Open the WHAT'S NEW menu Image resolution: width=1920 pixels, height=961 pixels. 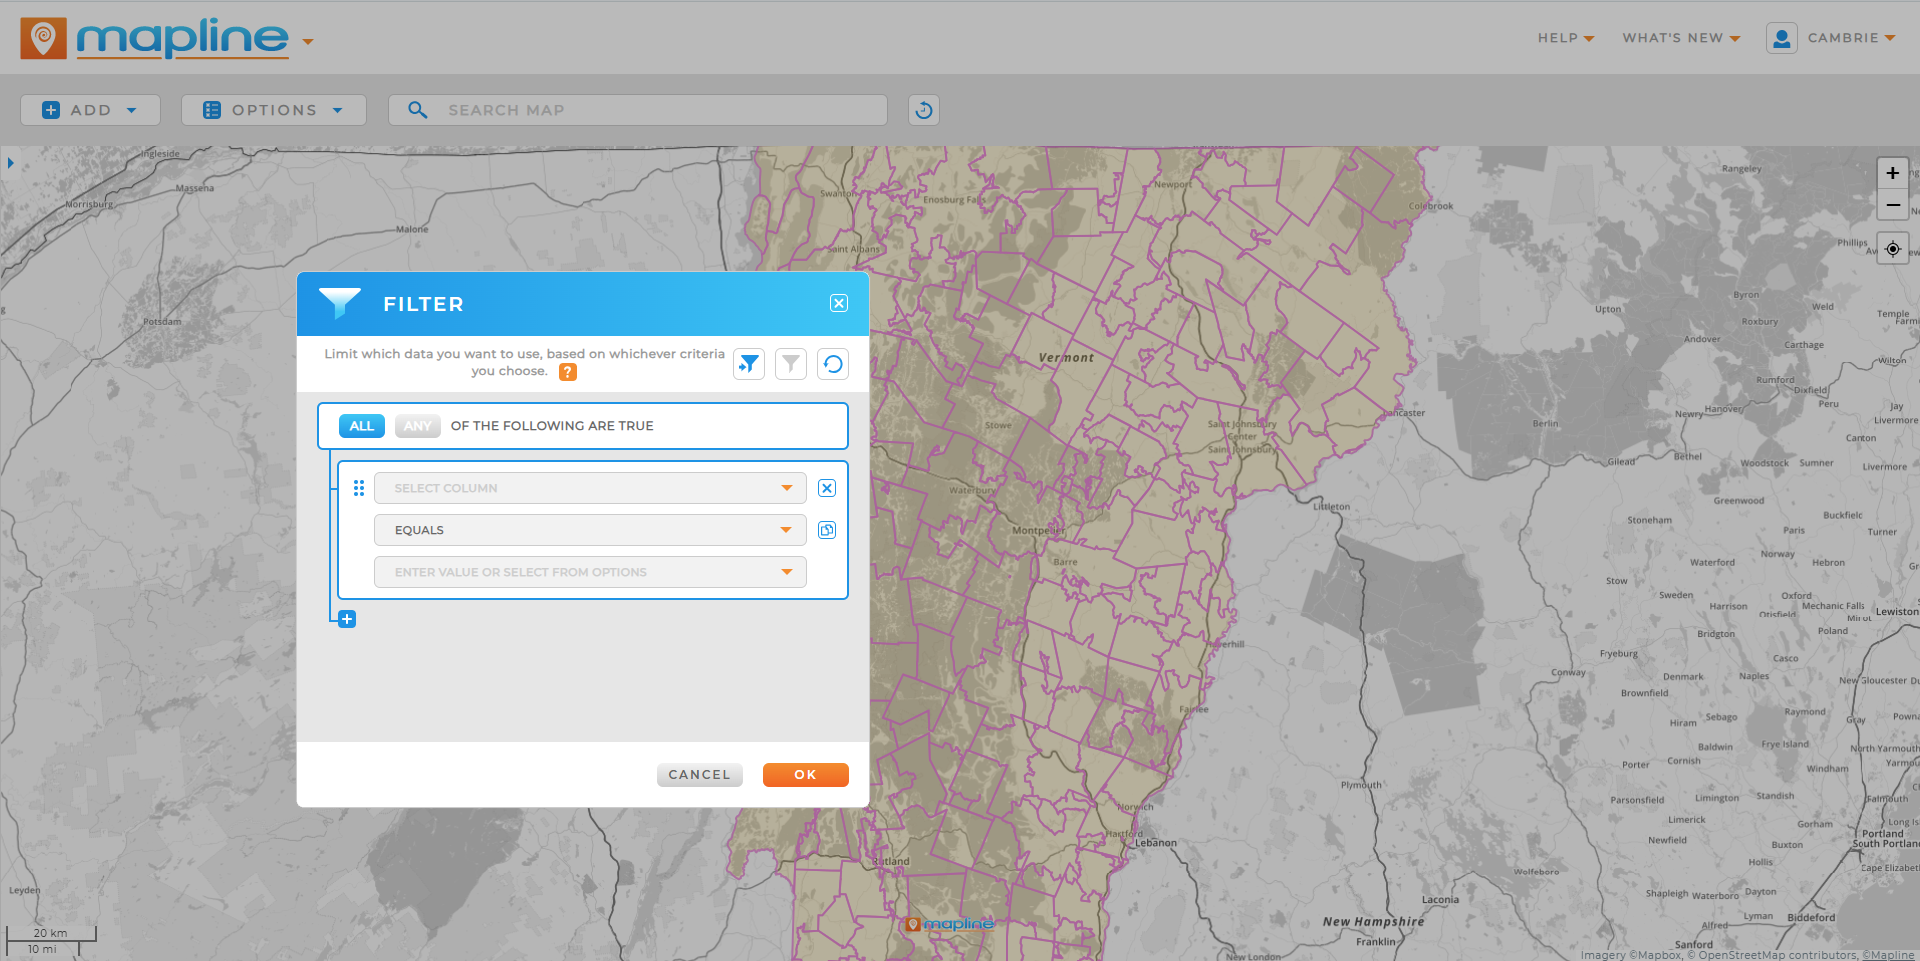click(x=1682, y=38)
